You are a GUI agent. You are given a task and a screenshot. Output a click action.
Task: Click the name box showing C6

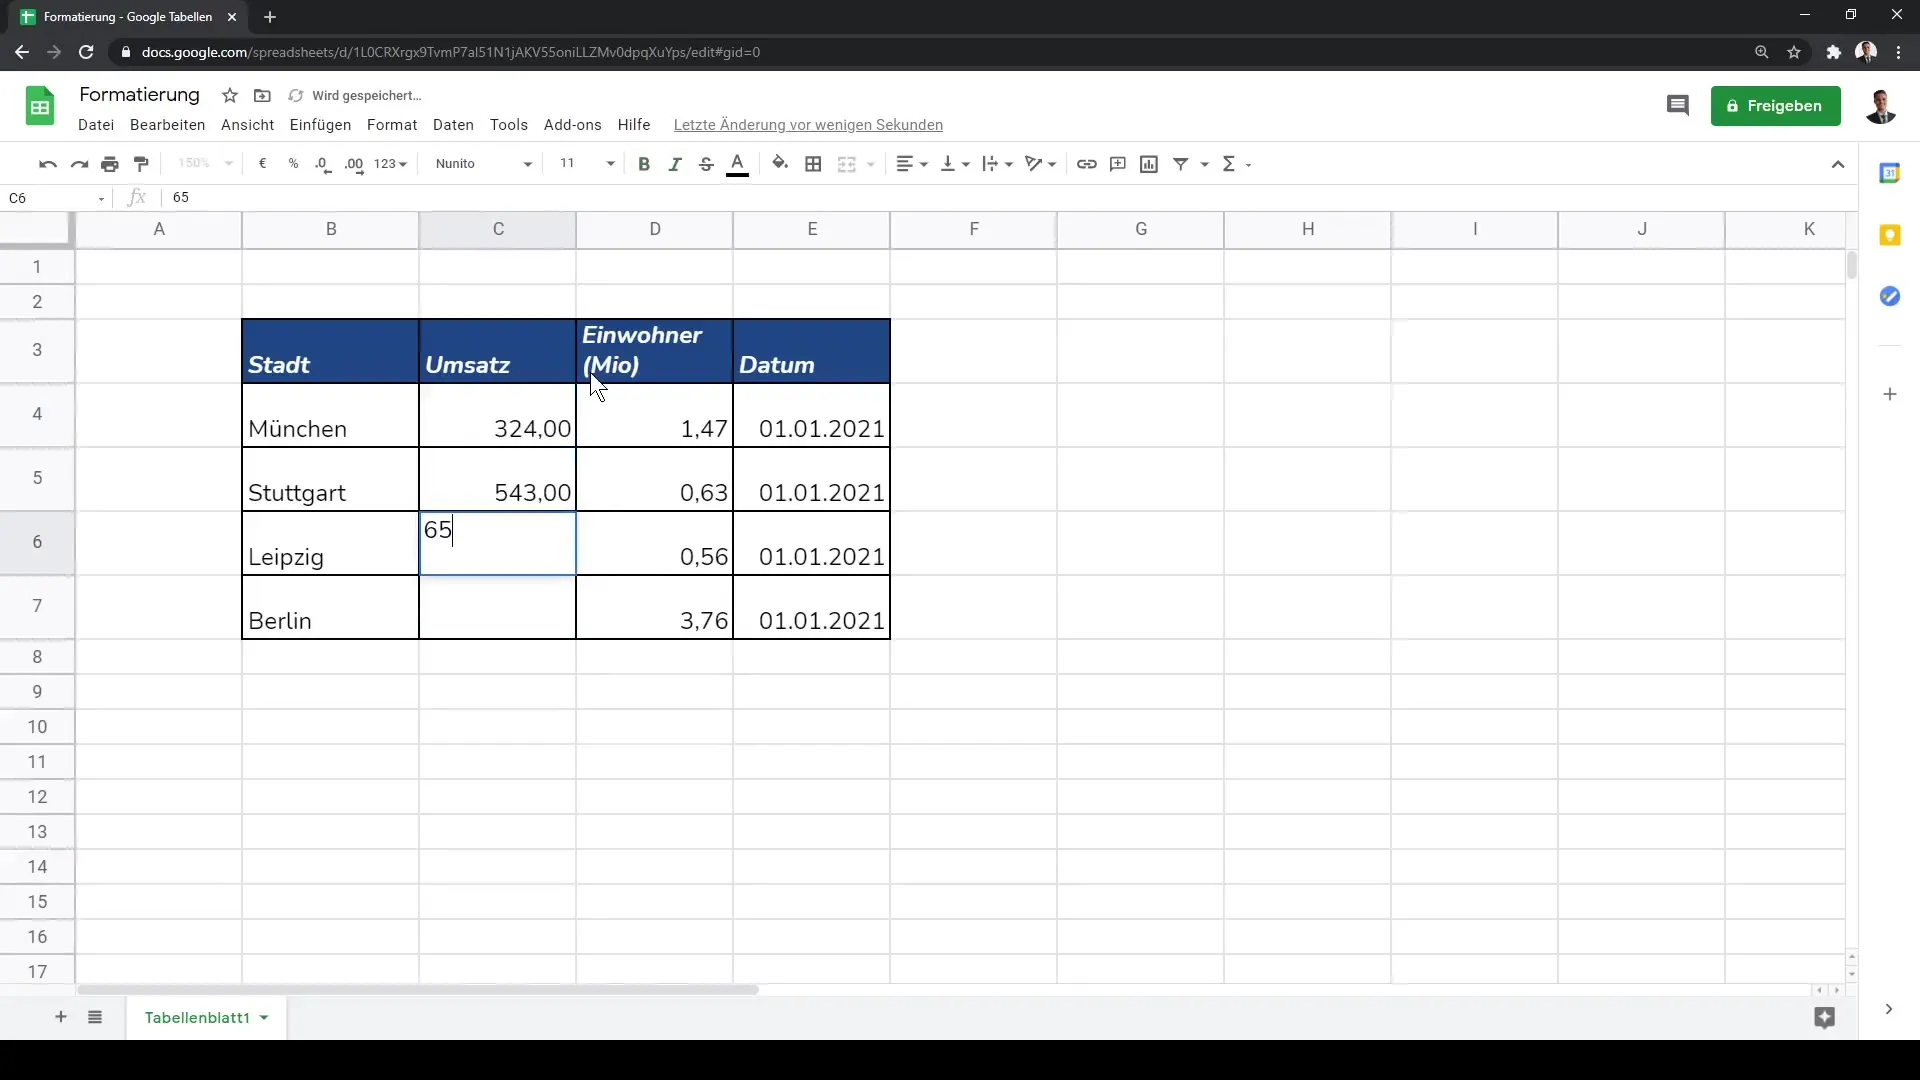coord(56,198)
